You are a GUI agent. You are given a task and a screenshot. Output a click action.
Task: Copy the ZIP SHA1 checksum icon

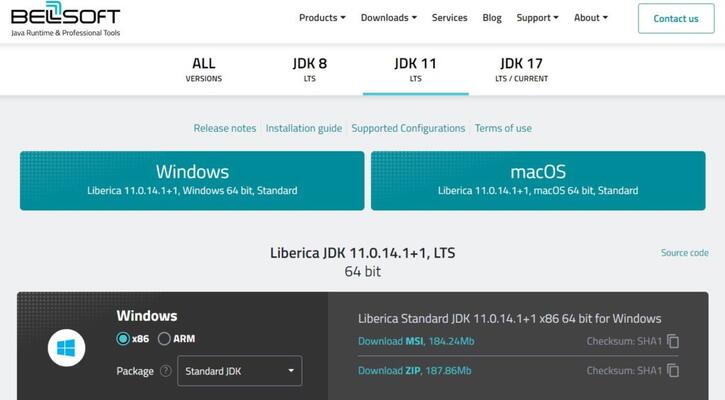673,371
